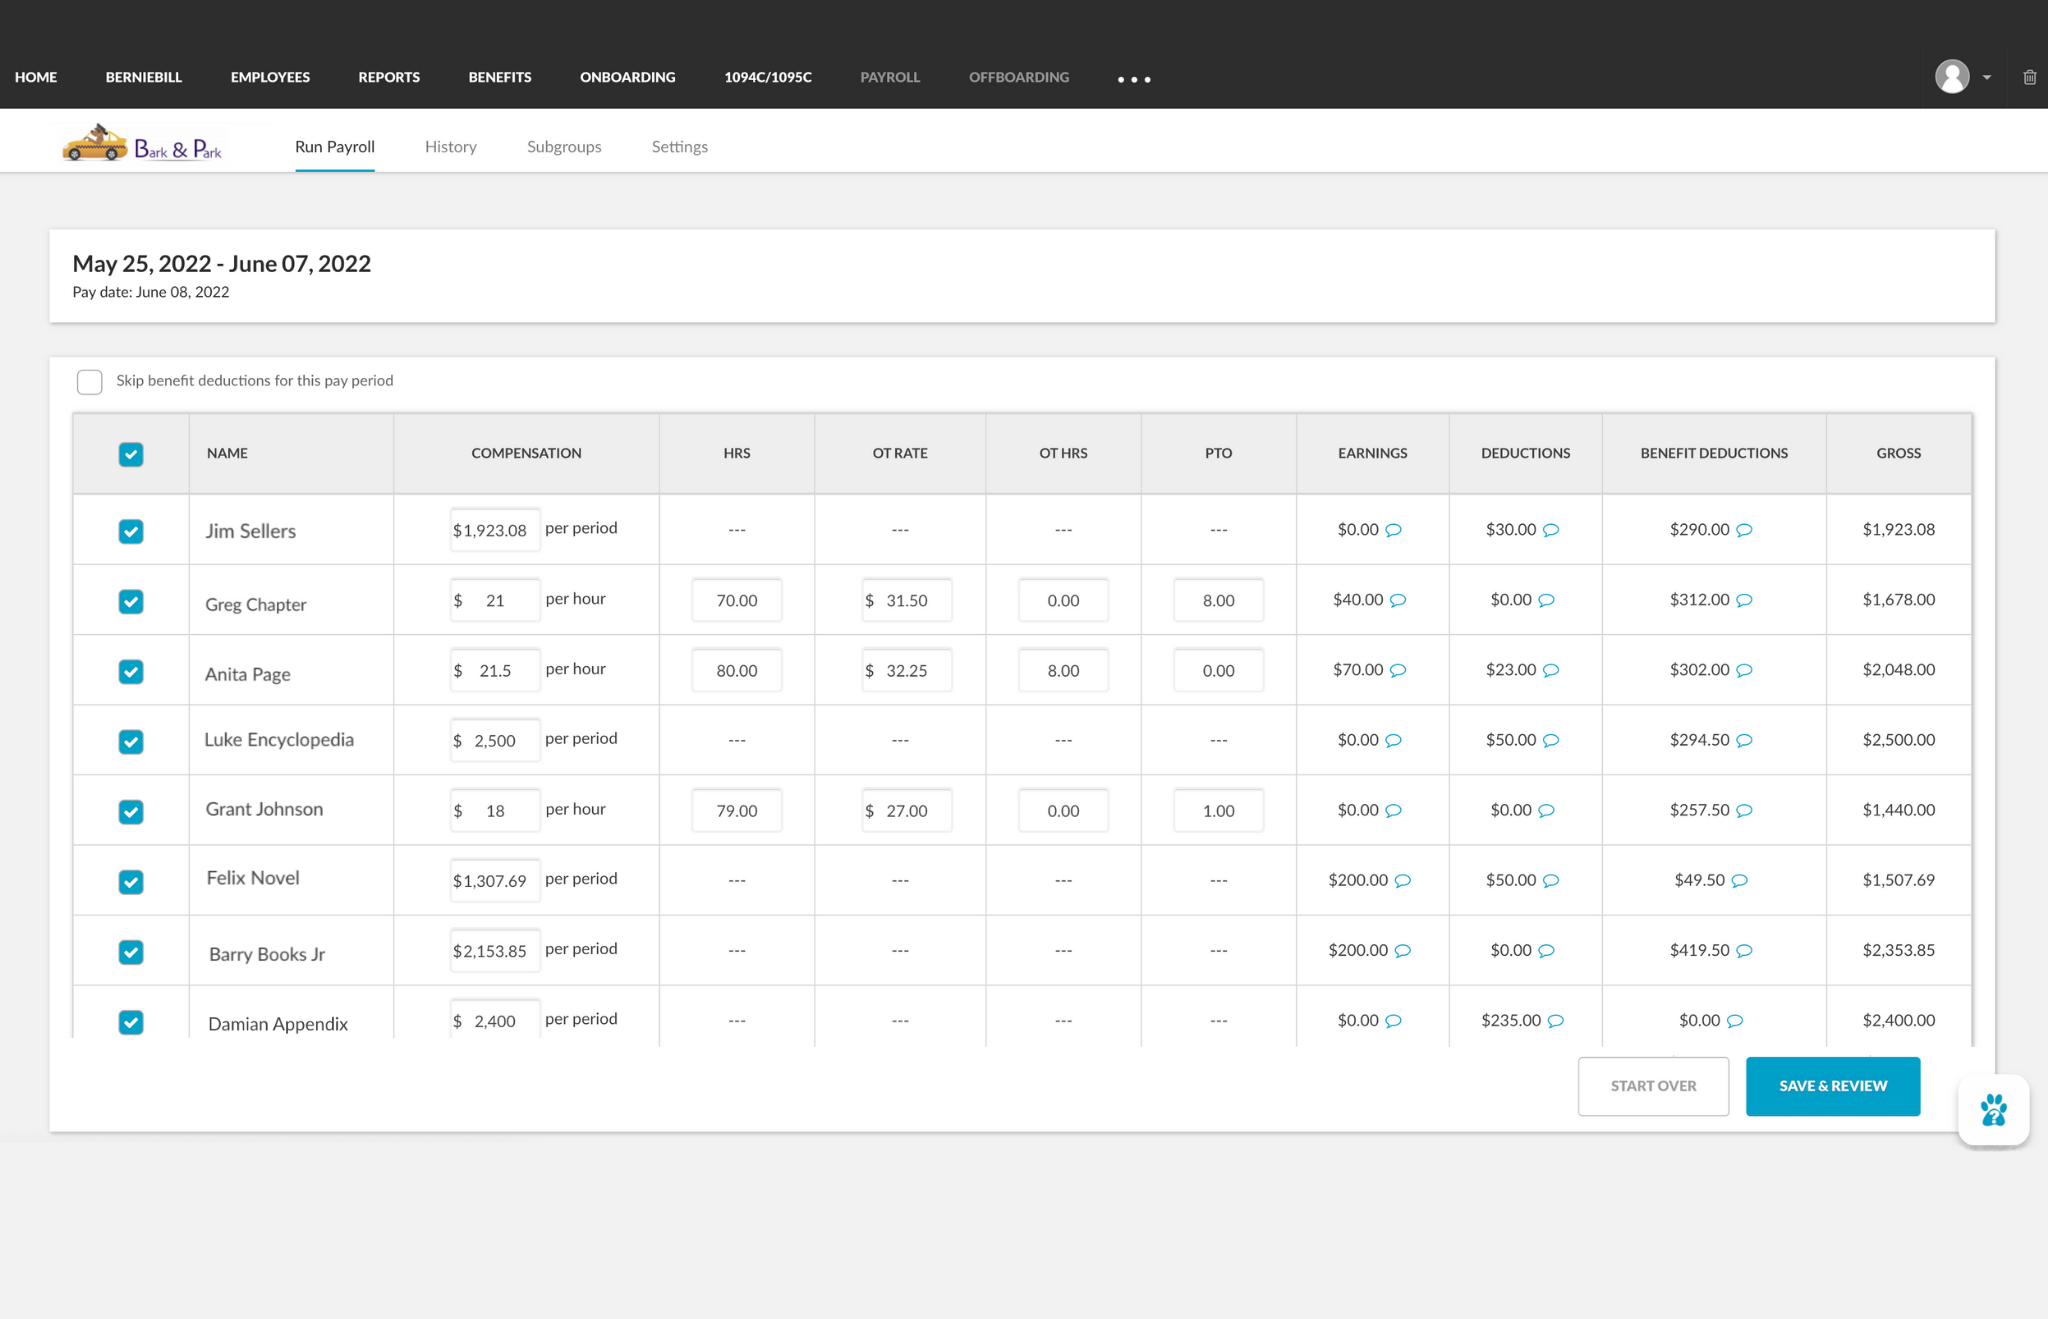The width and height of the screenshot is (2048, 1319).
Task: Uncheck the select-all employees header checkbox
Action: (131, 454)
